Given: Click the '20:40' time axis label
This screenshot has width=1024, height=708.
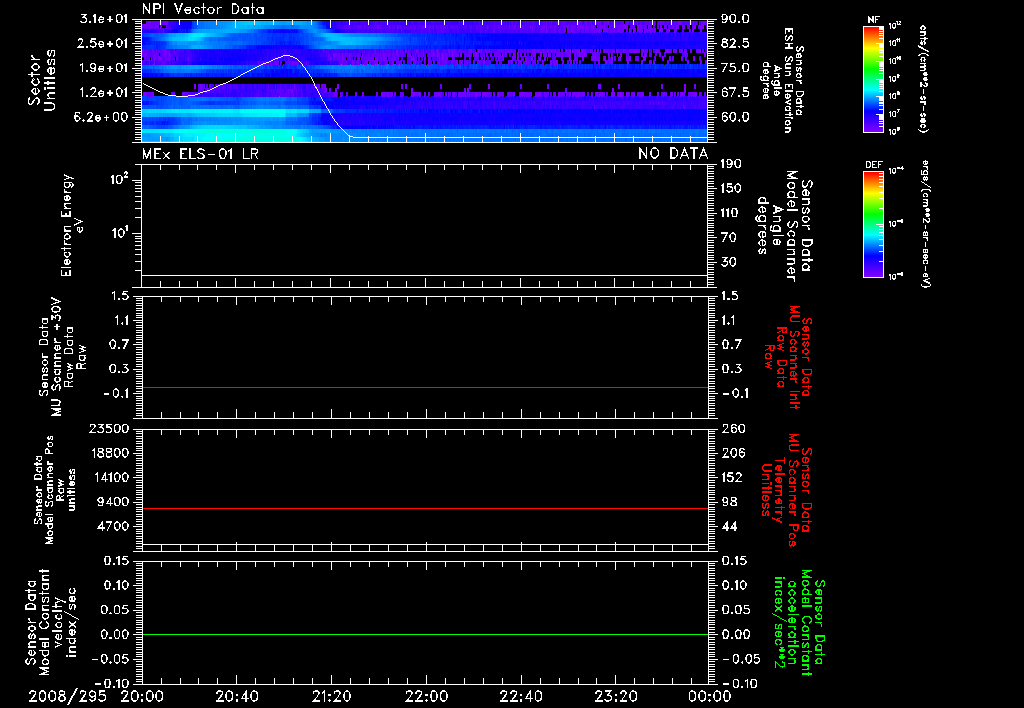Looking at the screenshot, I should (x=236, y=697).
